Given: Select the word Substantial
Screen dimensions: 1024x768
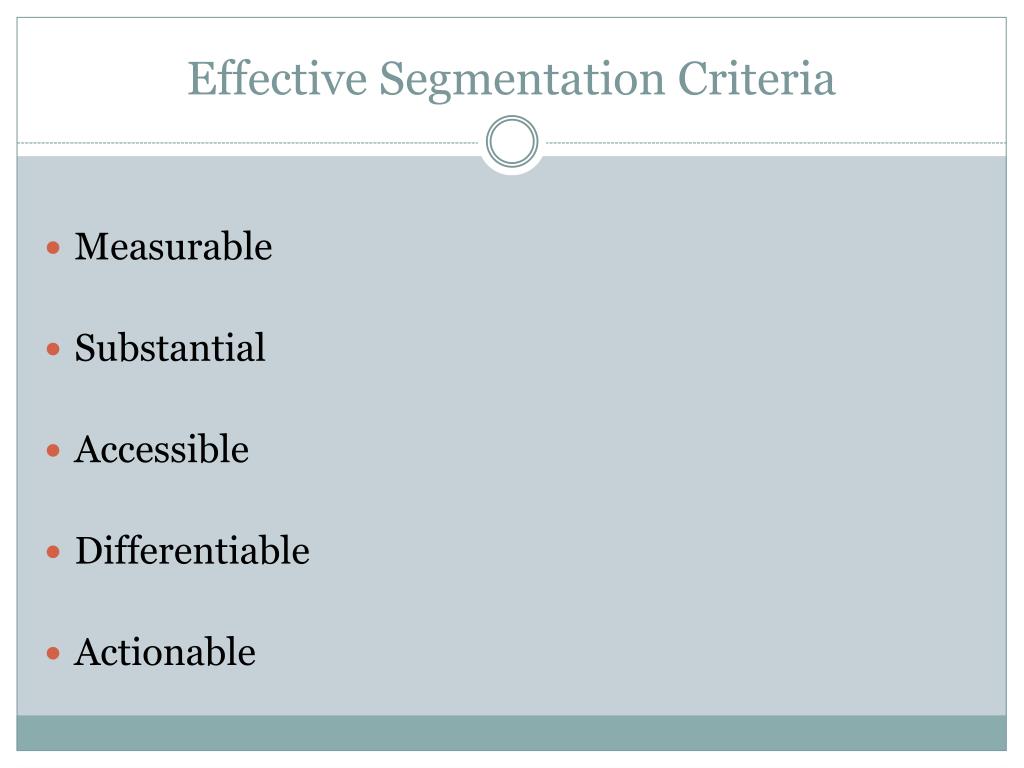Looking at the screenshot, I should click(170, 347).
